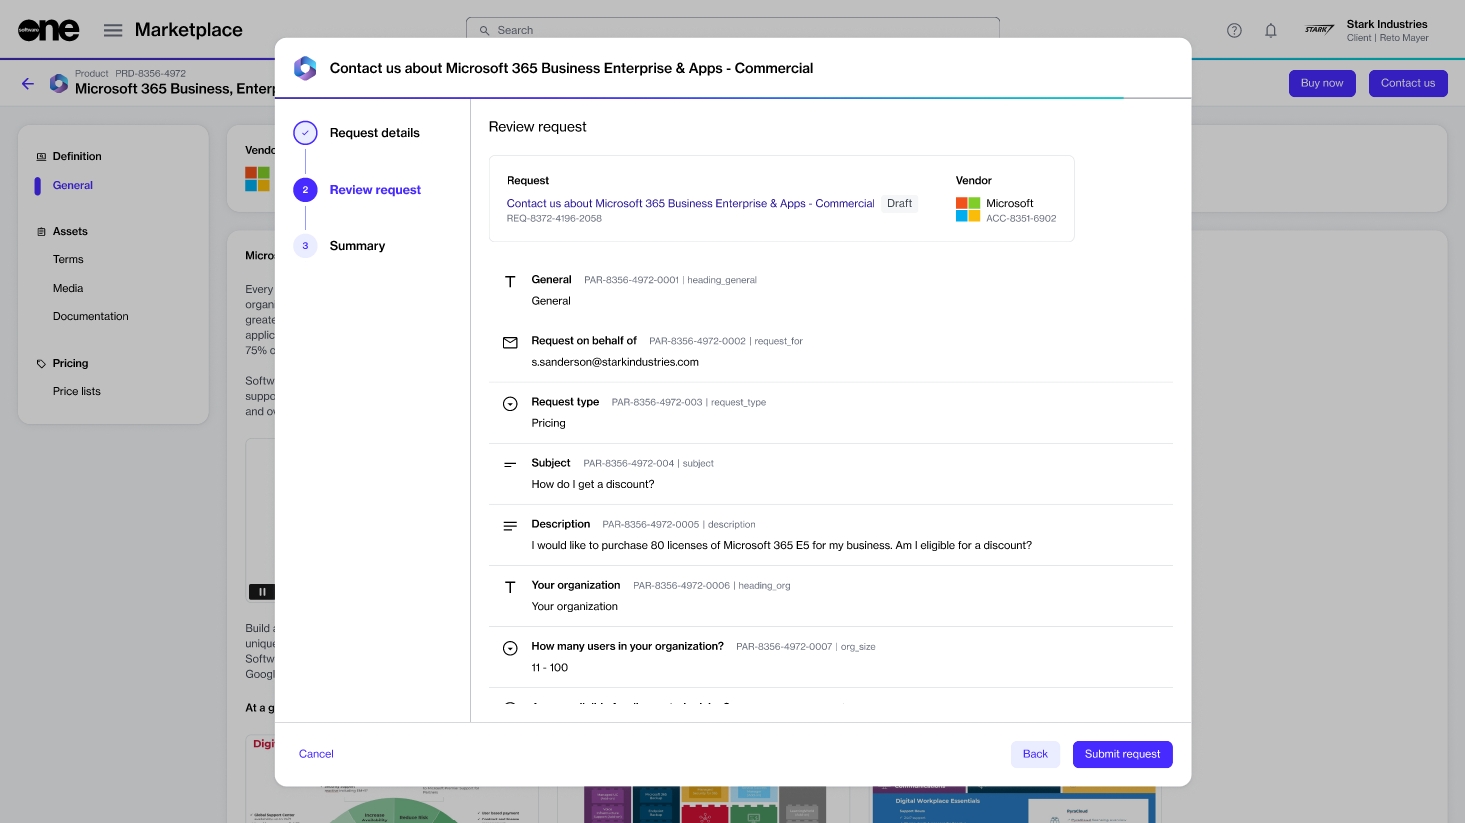Image resolution: width=1465 pixels, height=823 pixels.
Task: Click the Microsoft vendor logo in the dialog
Action: 967,209
